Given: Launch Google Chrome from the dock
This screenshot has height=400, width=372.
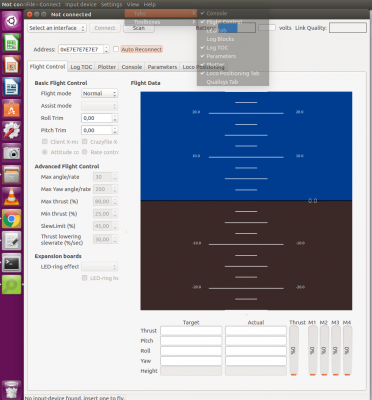Looking at the screenshot, I should tap(12, 219).
